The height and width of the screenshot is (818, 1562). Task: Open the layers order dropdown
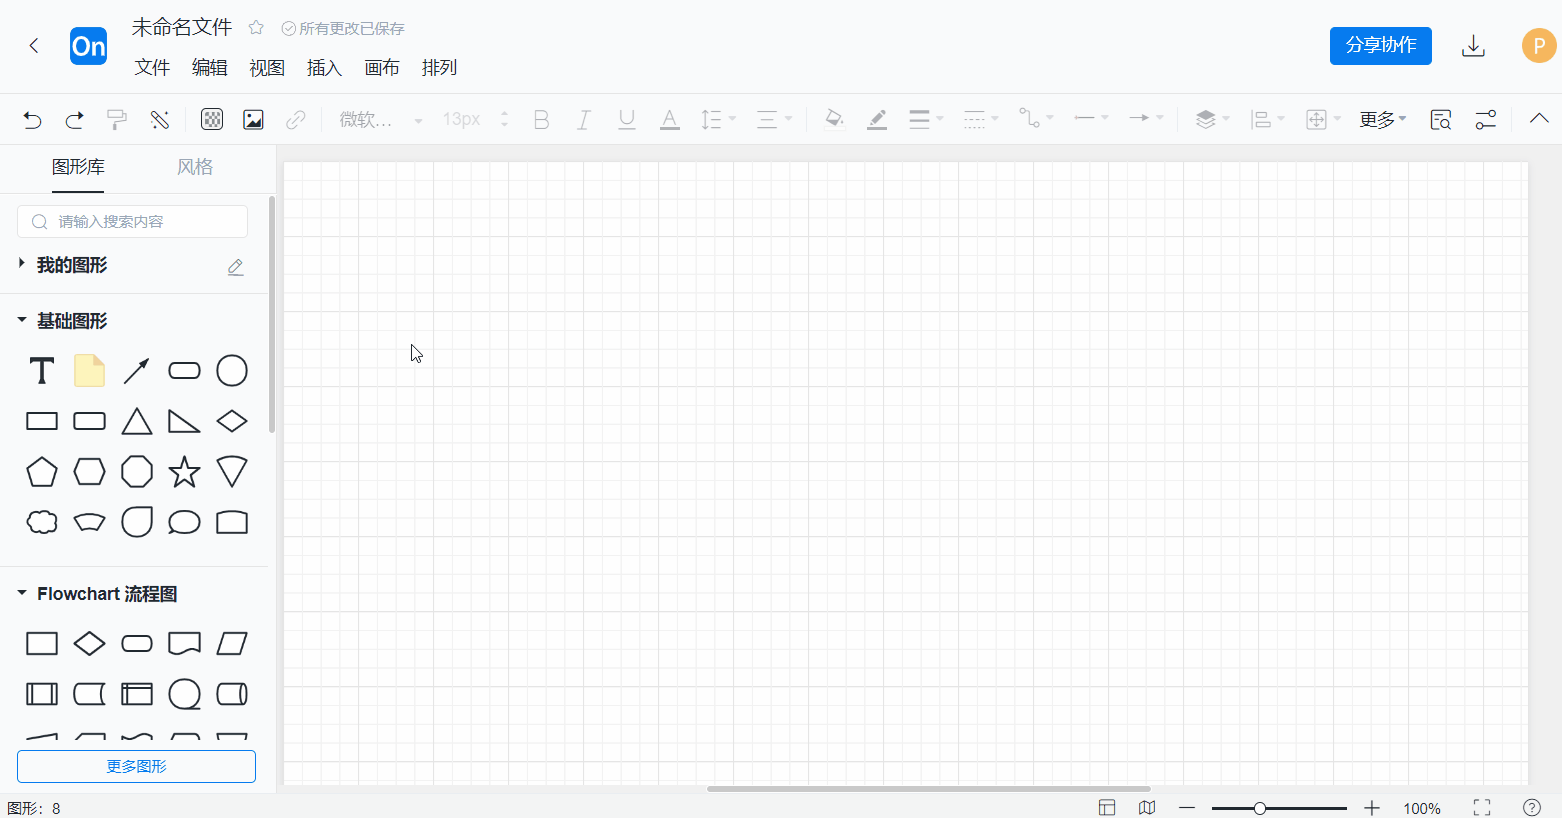1212,120
